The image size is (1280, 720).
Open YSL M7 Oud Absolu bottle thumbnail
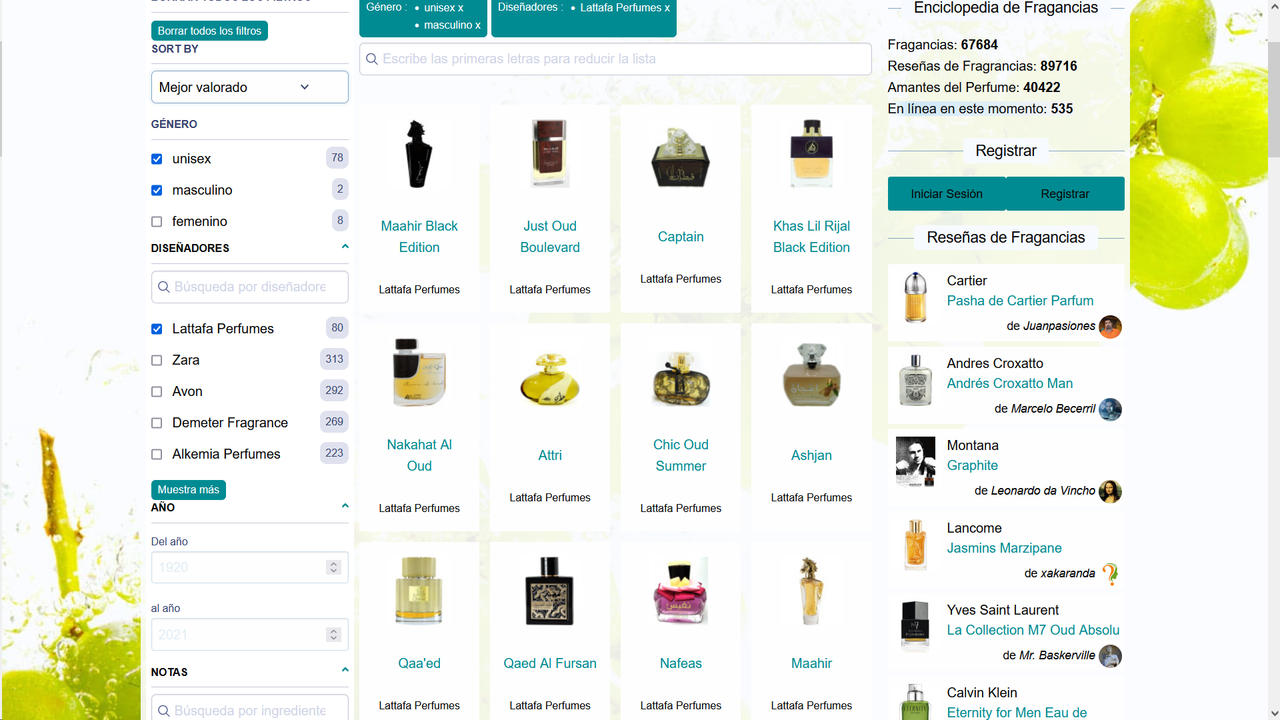tap(915, 627)
